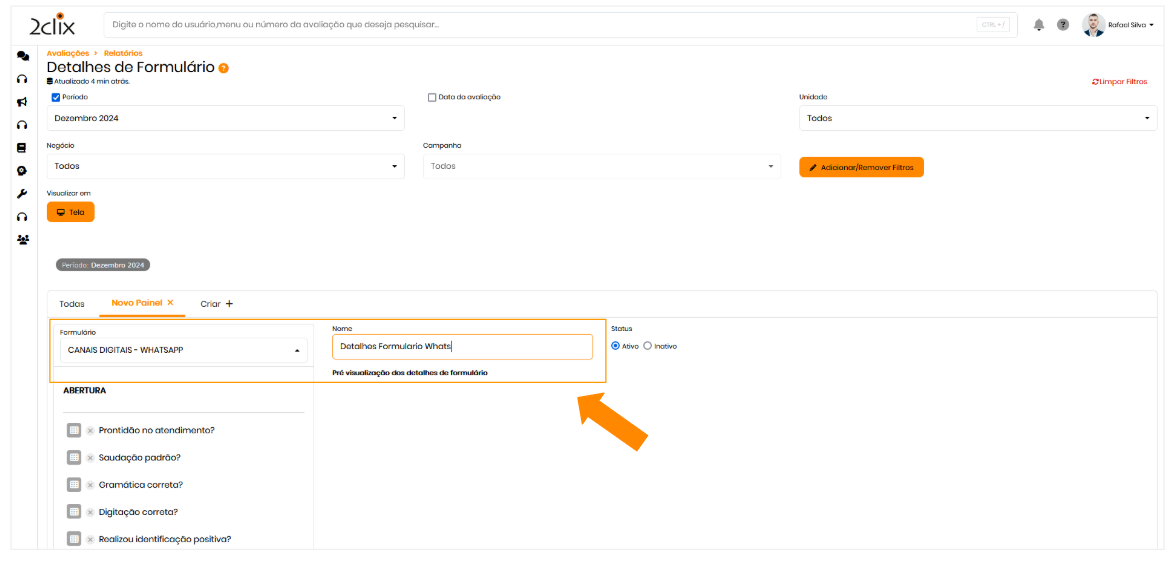Click the wrench settings sidebar icon

click(x=22, y=193)
